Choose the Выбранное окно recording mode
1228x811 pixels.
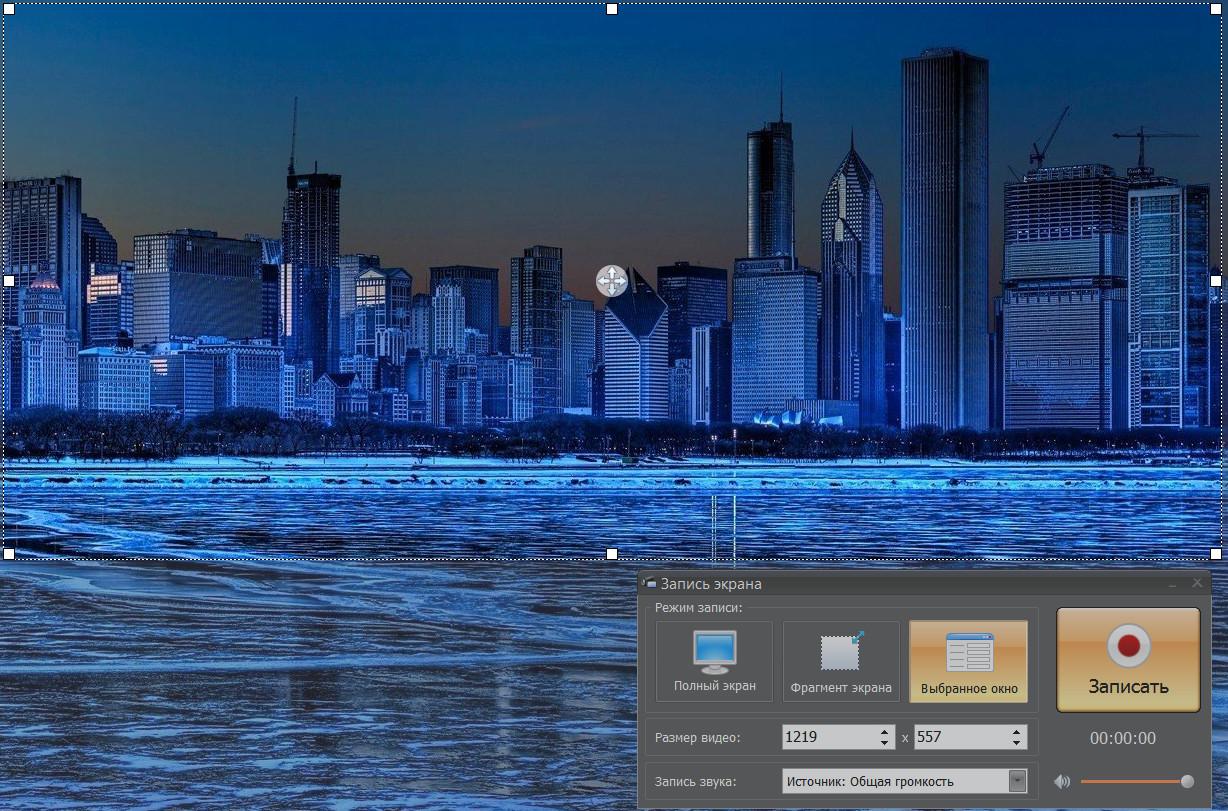[x=968, y=661]
